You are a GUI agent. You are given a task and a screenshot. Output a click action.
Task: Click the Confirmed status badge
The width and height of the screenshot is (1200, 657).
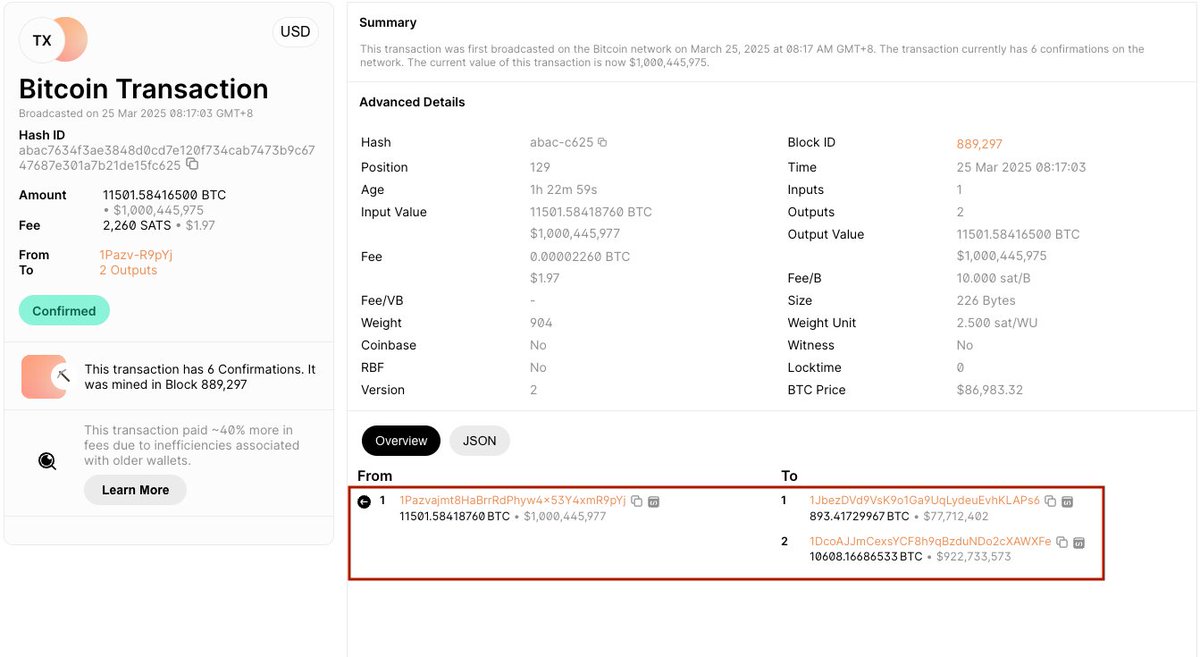click(x=64, y=310)
